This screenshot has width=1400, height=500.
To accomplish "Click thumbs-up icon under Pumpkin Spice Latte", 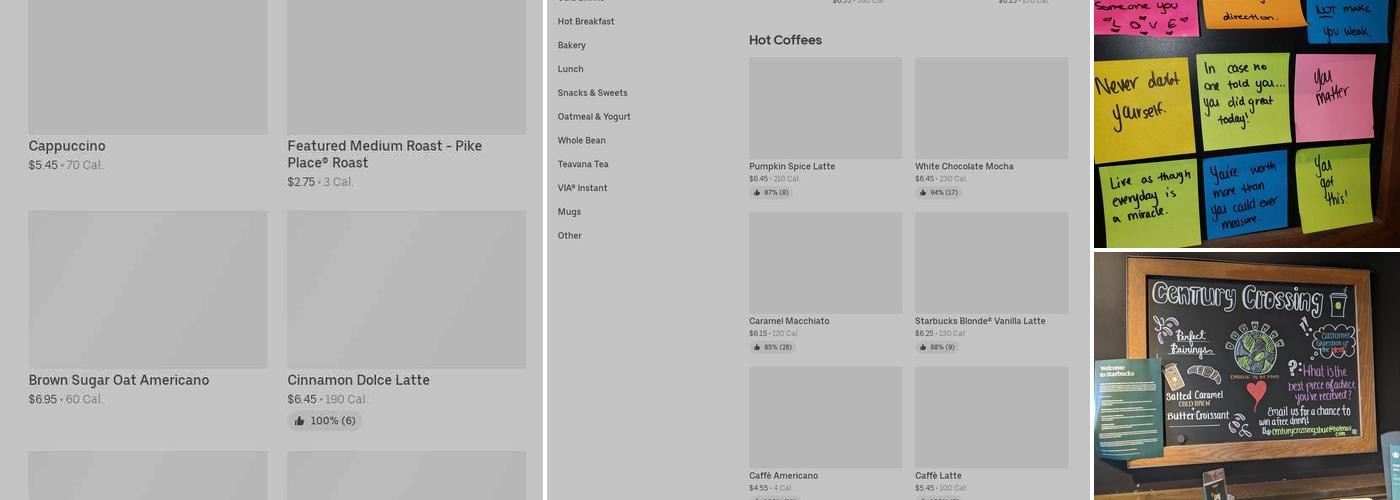I will [757, 193].
